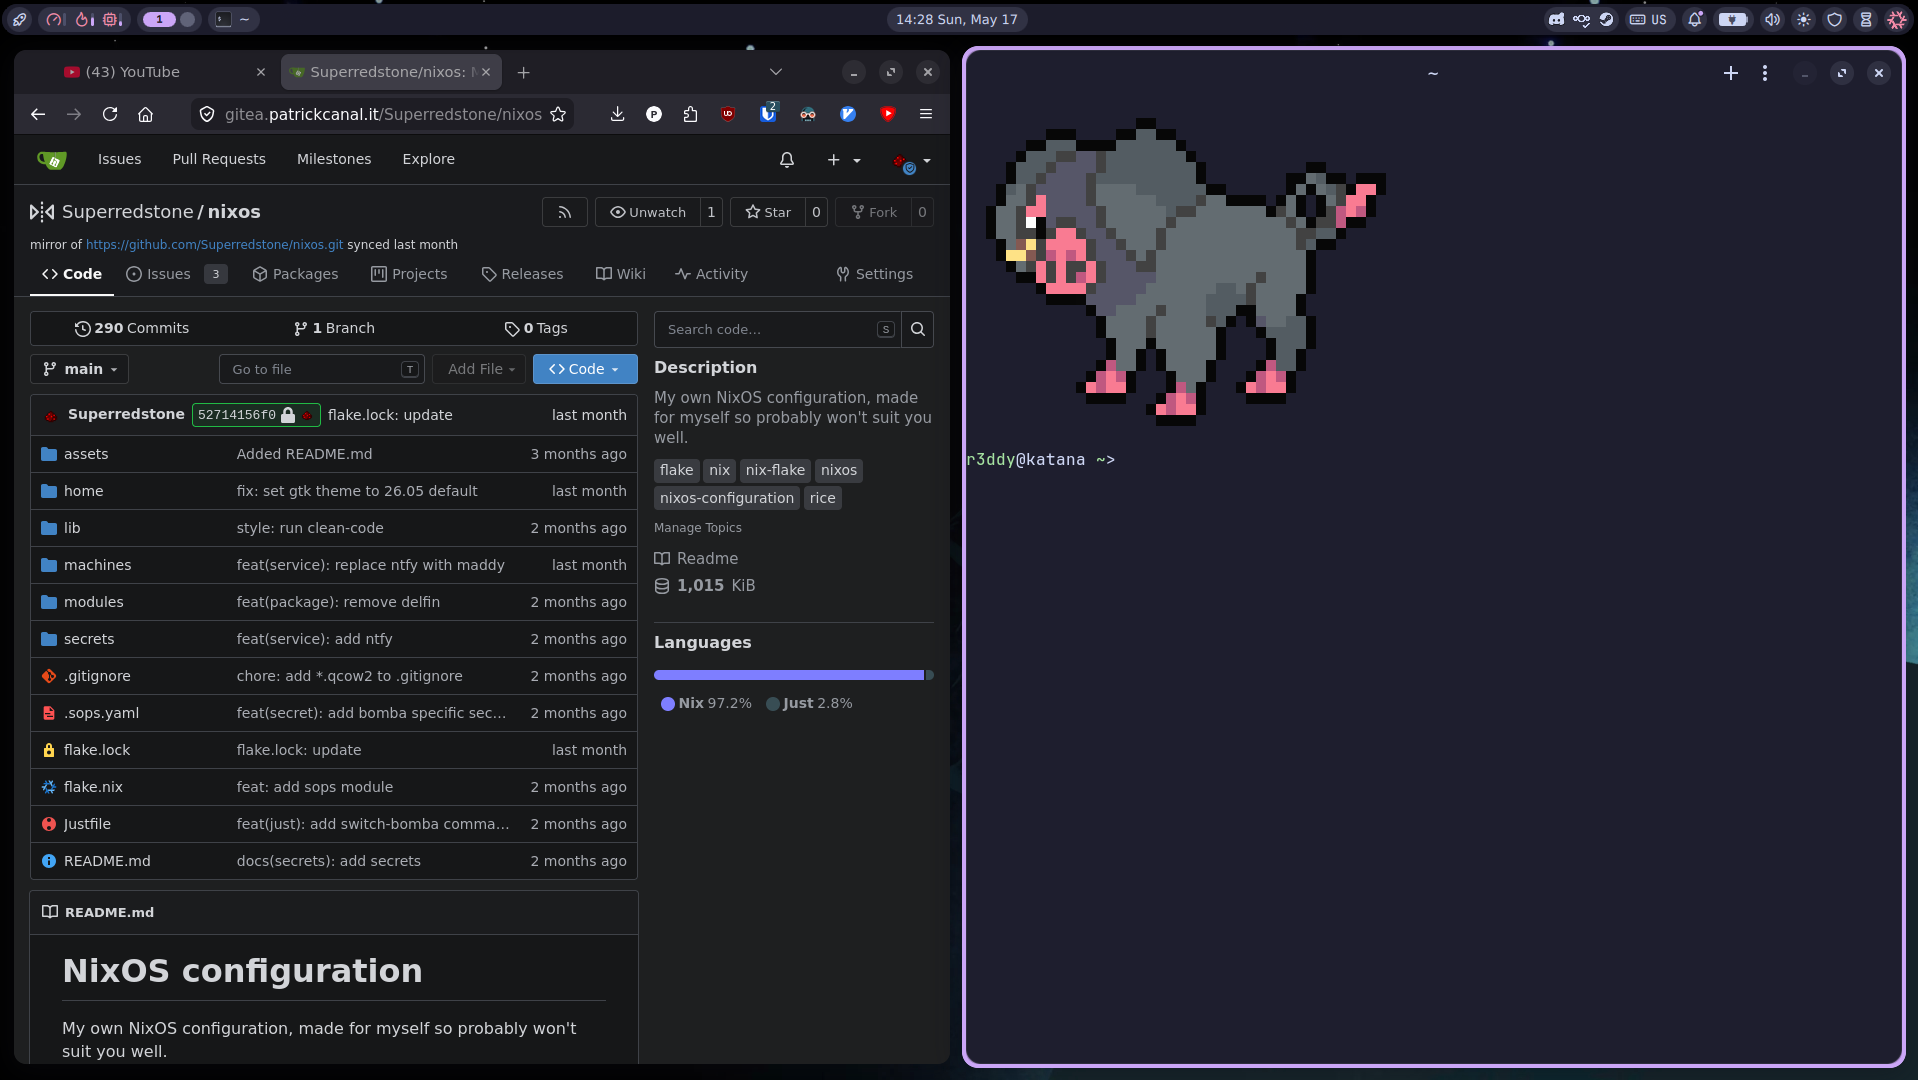Open the list-all-tabs chevron

(x=776, y=72)
